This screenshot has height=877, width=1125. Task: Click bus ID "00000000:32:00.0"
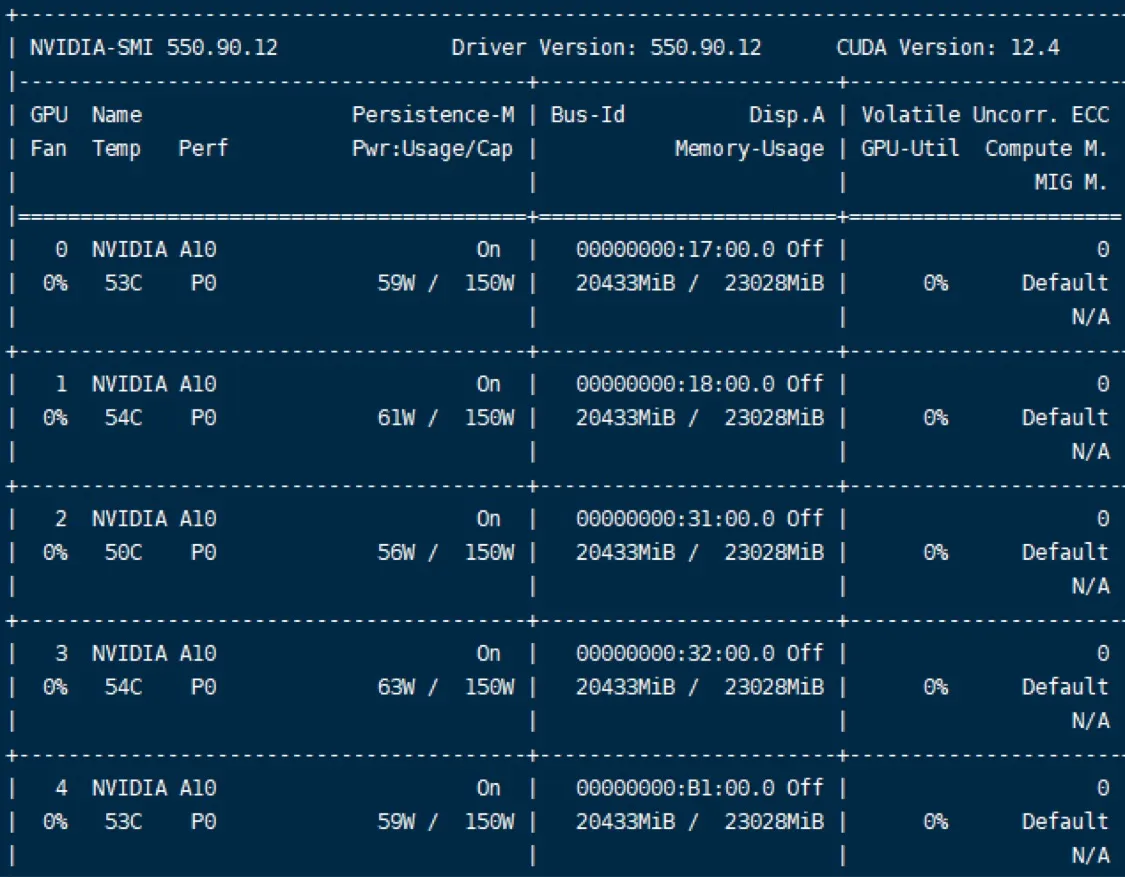coord(675,654)
